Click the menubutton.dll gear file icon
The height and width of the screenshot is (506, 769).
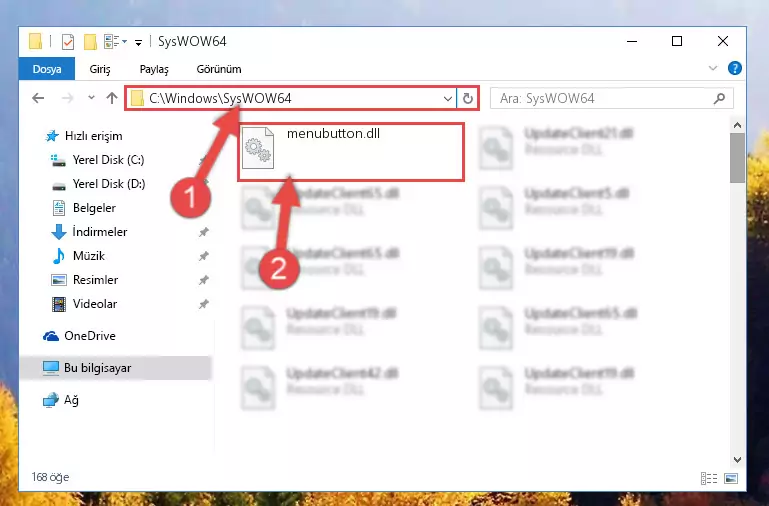coord(258,148)
